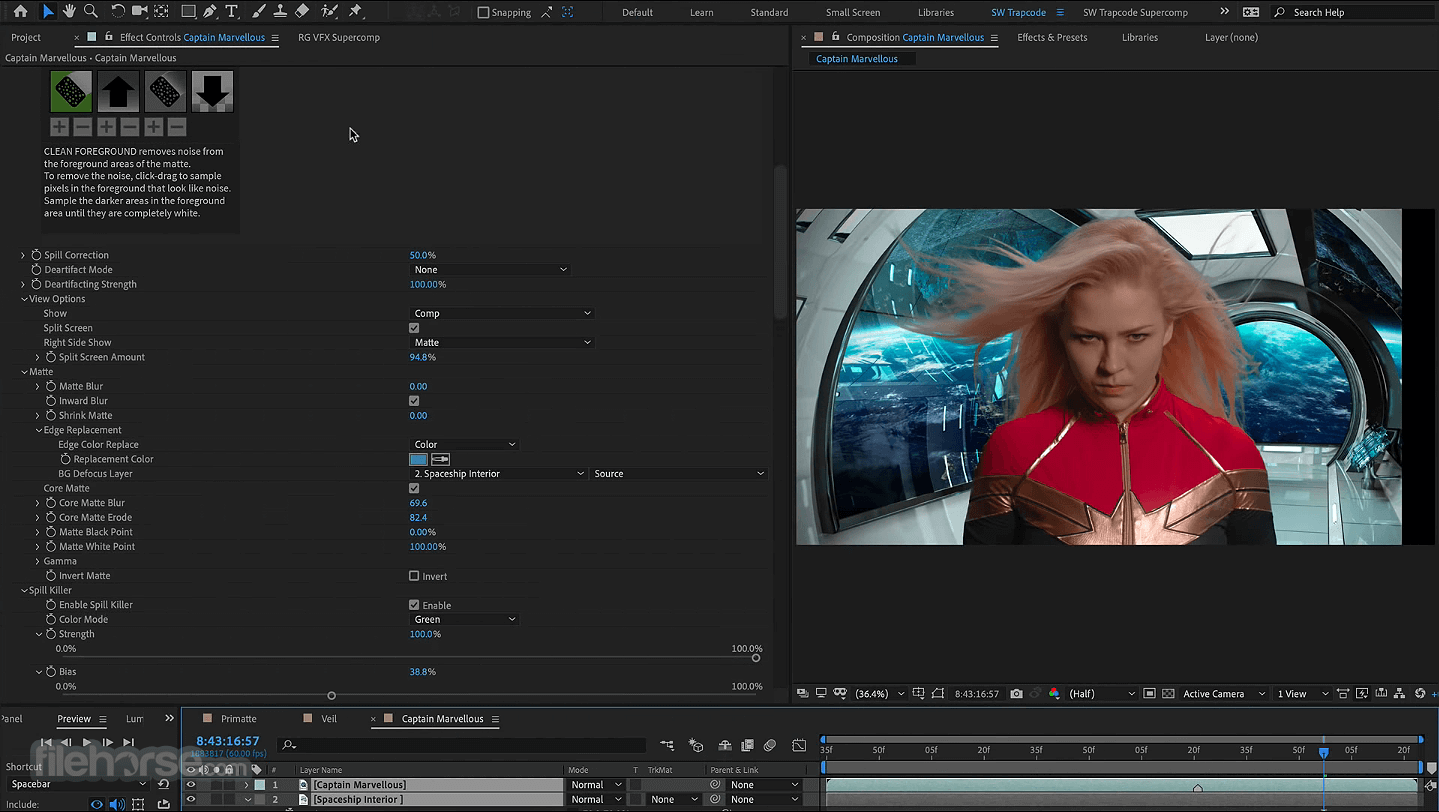Take a snapshot with the camera icon

click(1016, 693)
